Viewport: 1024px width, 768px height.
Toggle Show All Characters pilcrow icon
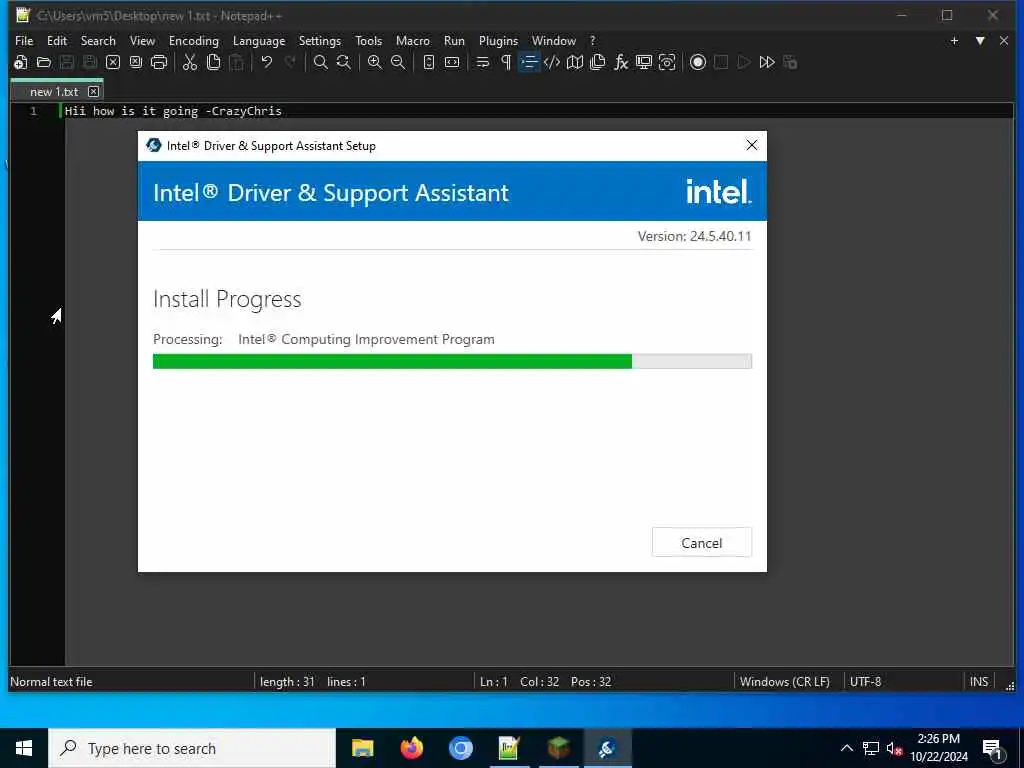click(x=506, y=63)
